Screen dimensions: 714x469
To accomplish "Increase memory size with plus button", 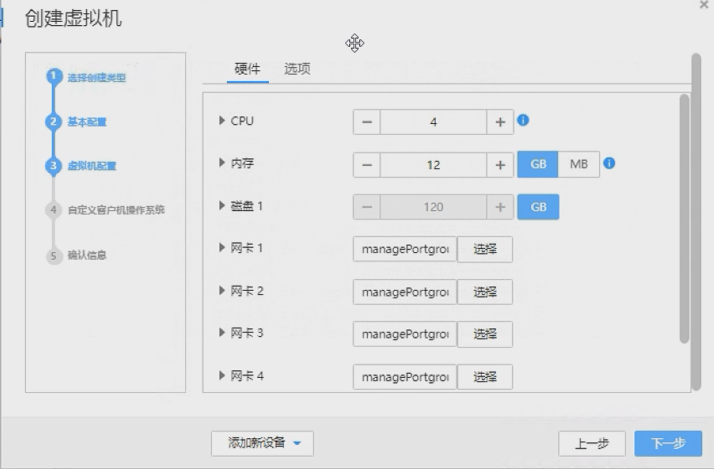I will (500, 165).
